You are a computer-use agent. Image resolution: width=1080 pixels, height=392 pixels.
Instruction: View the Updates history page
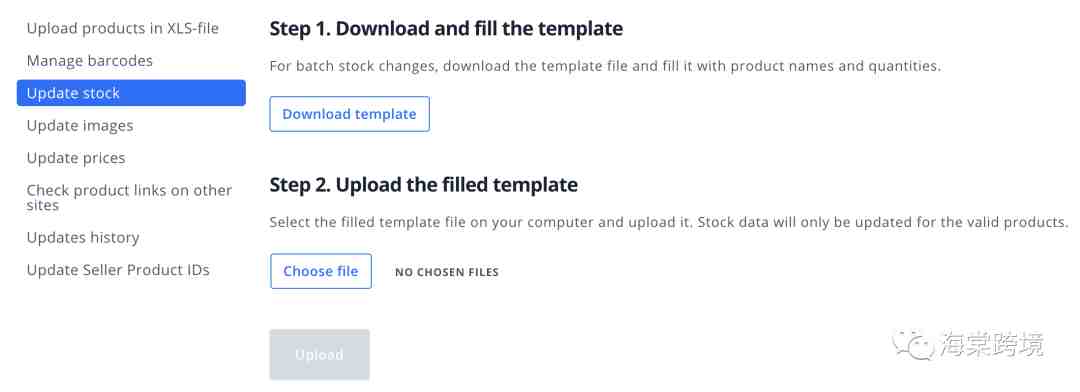[83, 238]
